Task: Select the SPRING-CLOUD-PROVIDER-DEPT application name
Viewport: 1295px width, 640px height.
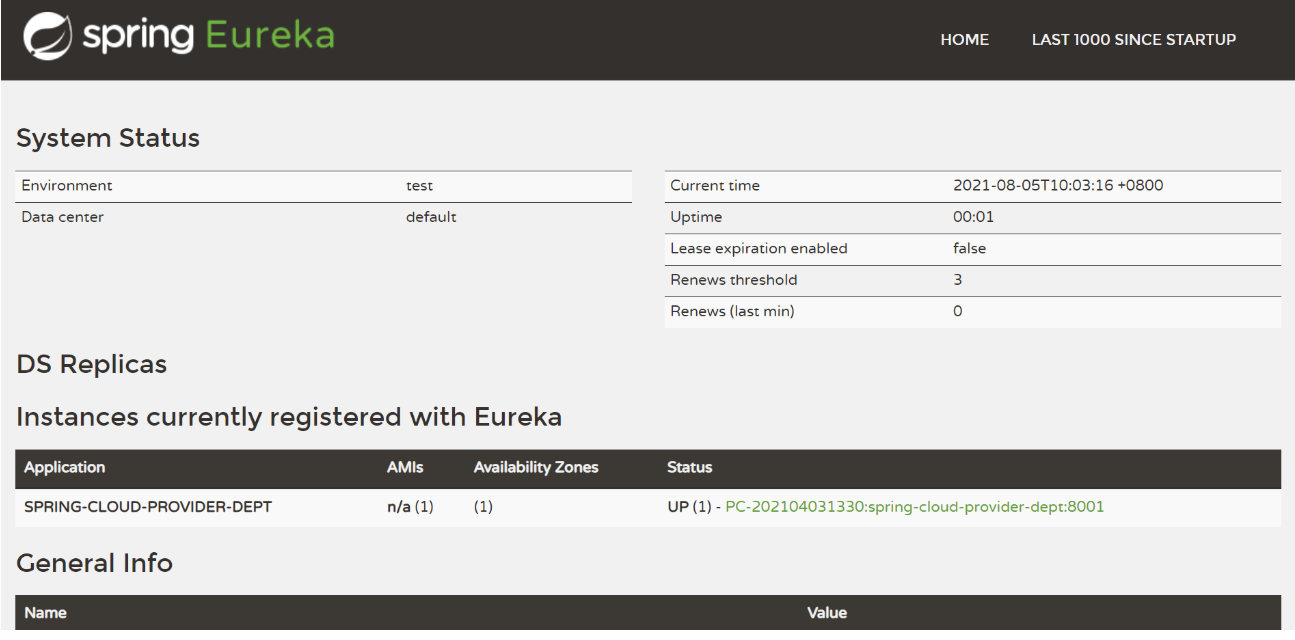Action: click(x=148, y=507)
